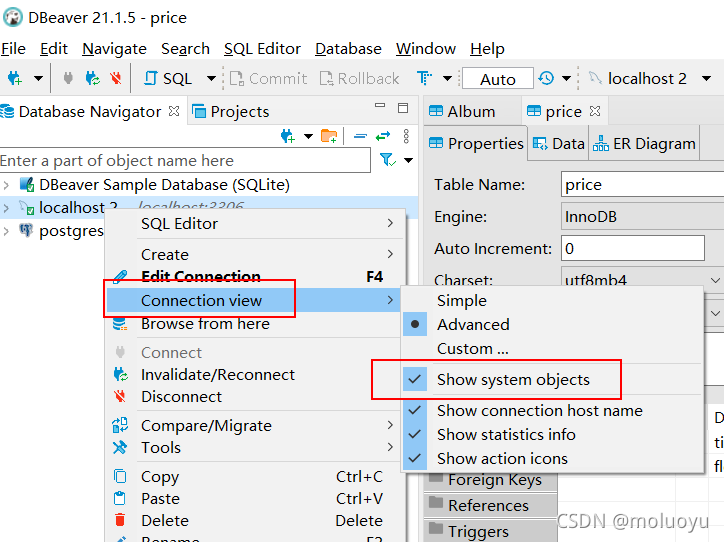Toggle Show action icons option

point(553,458)
